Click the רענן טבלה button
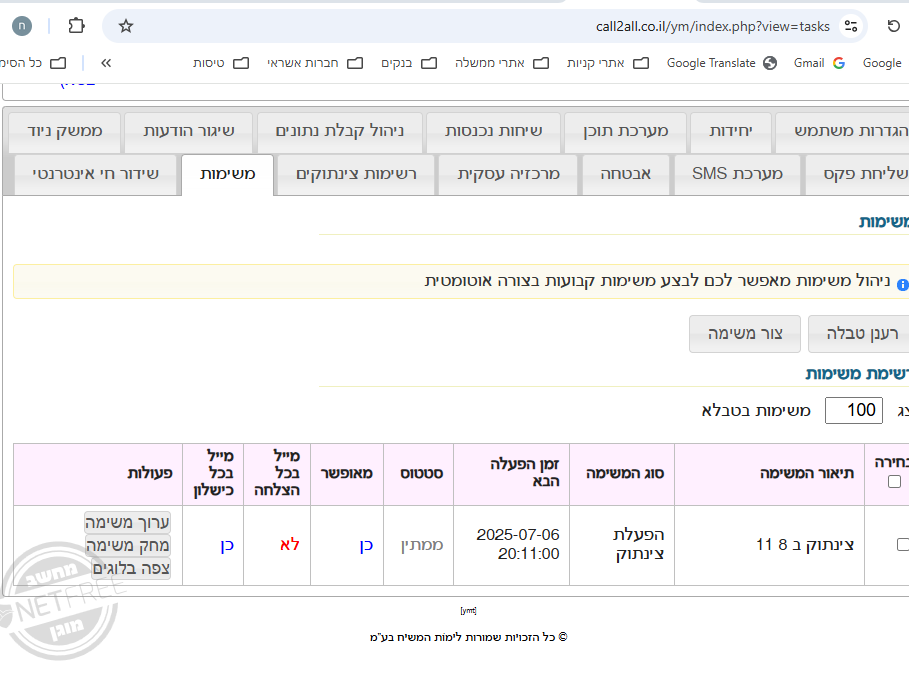909x675 pixels. 859,334
